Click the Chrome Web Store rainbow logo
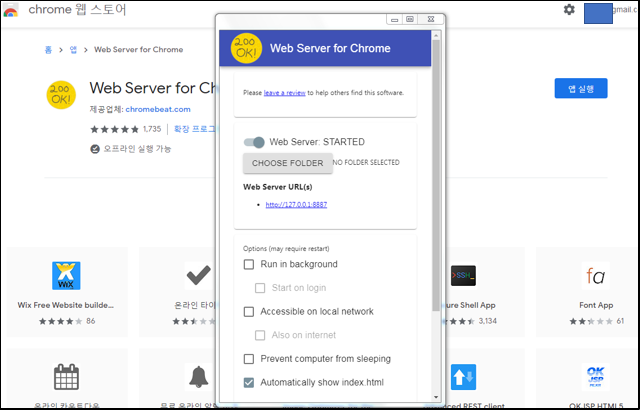The height and width of the screenshot is (410, 640). 10,10
